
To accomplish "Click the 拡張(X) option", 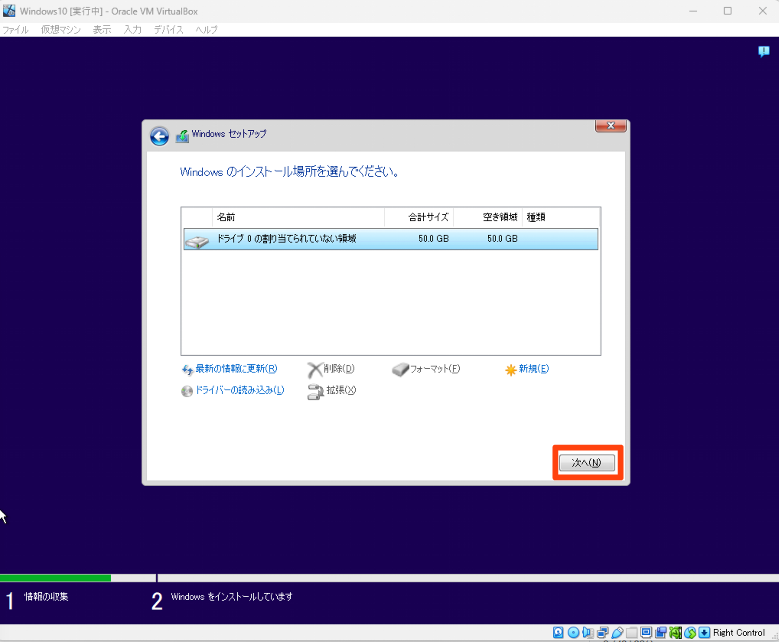I will pyautogui.click(x=341, y=390).
